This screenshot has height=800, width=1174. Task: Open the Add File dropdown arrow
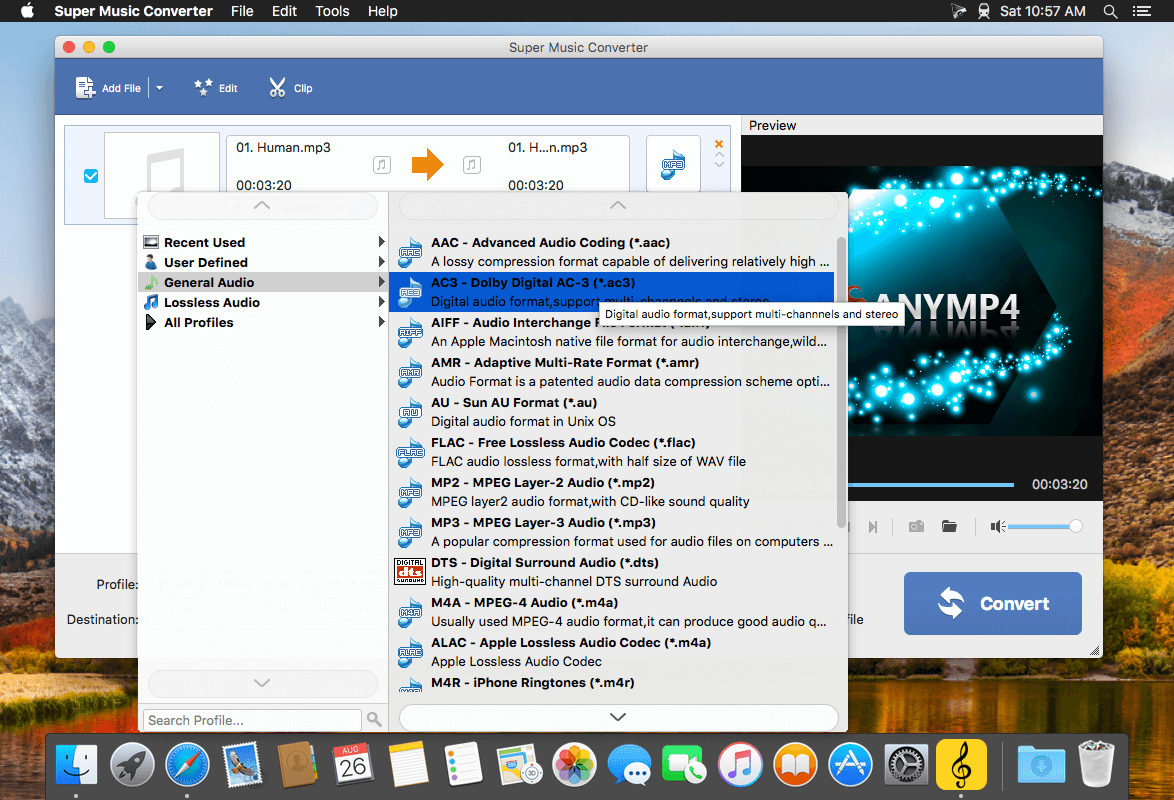click(x=159, y=88)
